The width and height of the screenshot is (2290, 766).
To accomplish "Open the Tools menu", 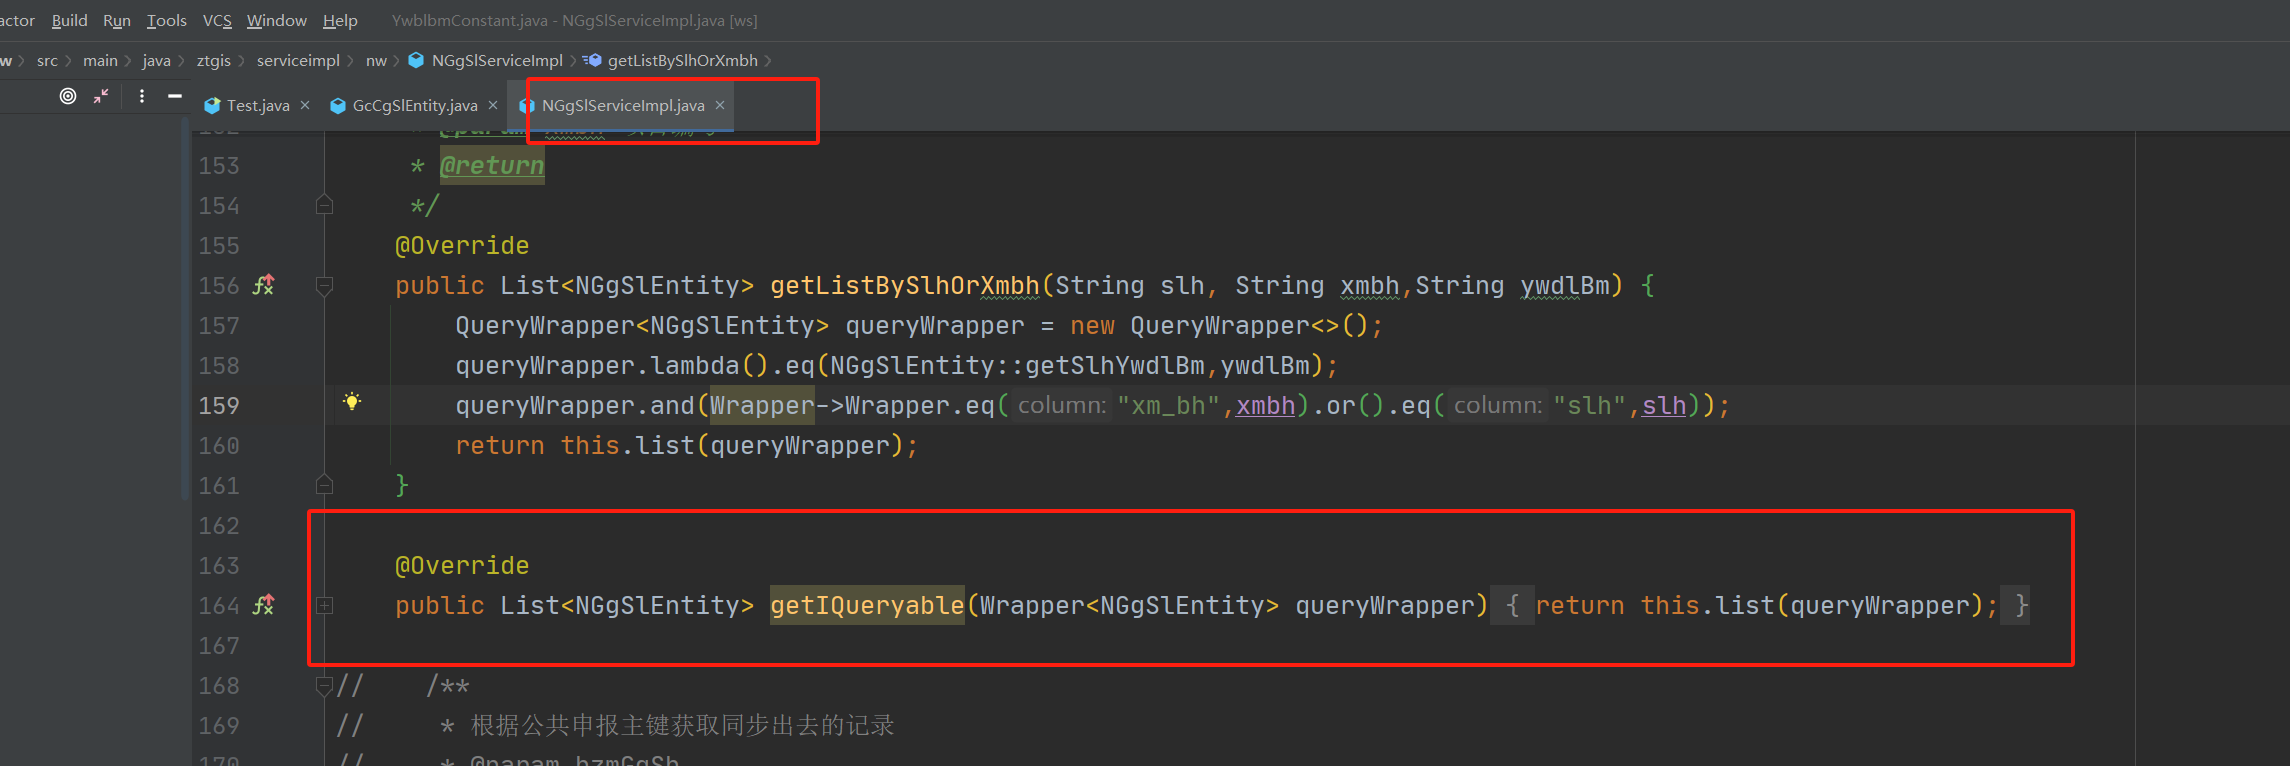I will click(166, 20).
